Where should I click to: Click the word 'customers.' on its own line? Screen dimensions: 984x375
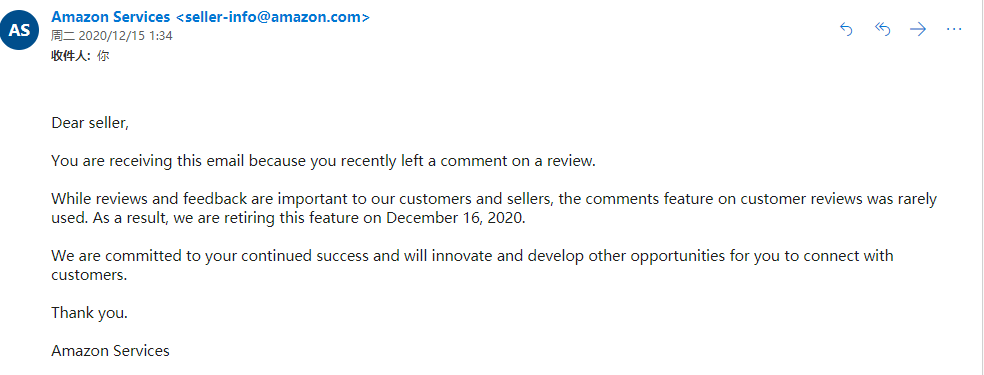pyautogui.click(x=89, y=275)
